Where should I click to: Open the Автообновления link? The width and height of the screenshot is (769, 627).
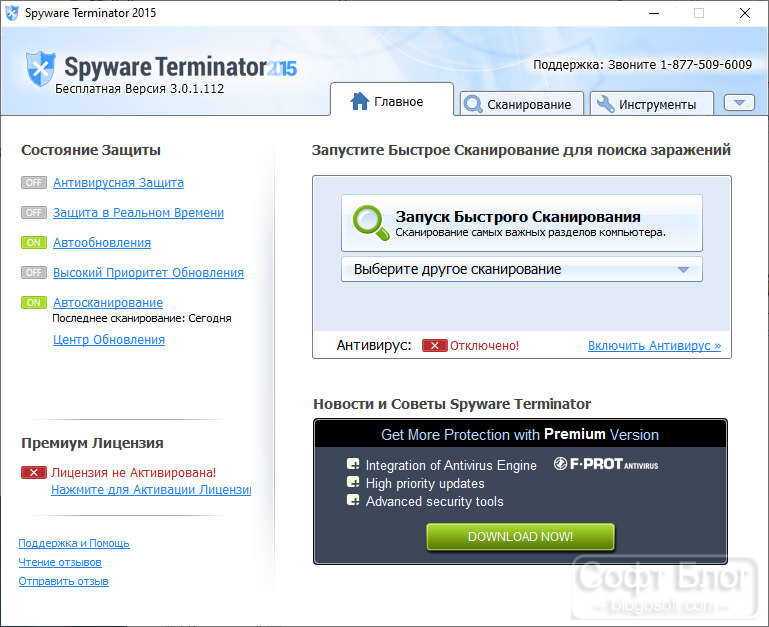pos(102,242)
